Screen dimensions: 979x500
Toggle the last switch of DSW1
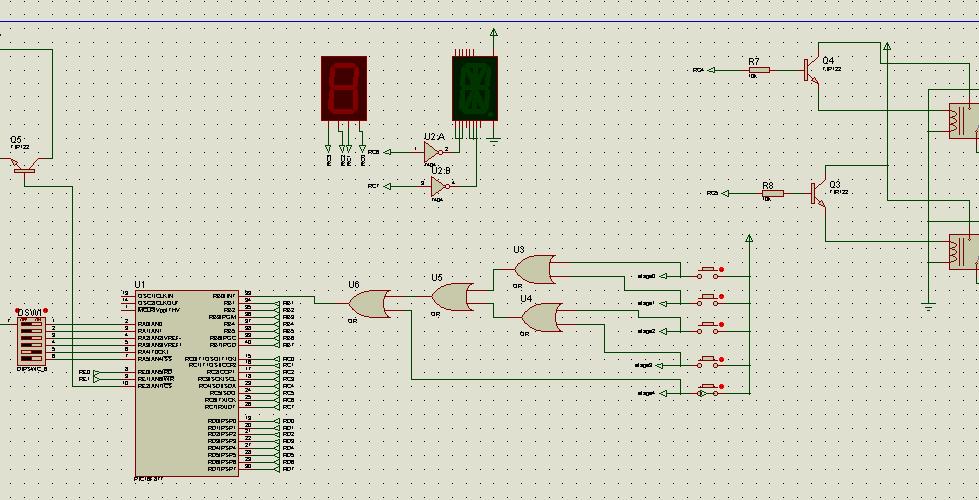pyautogui.click(x=31, y=358)
